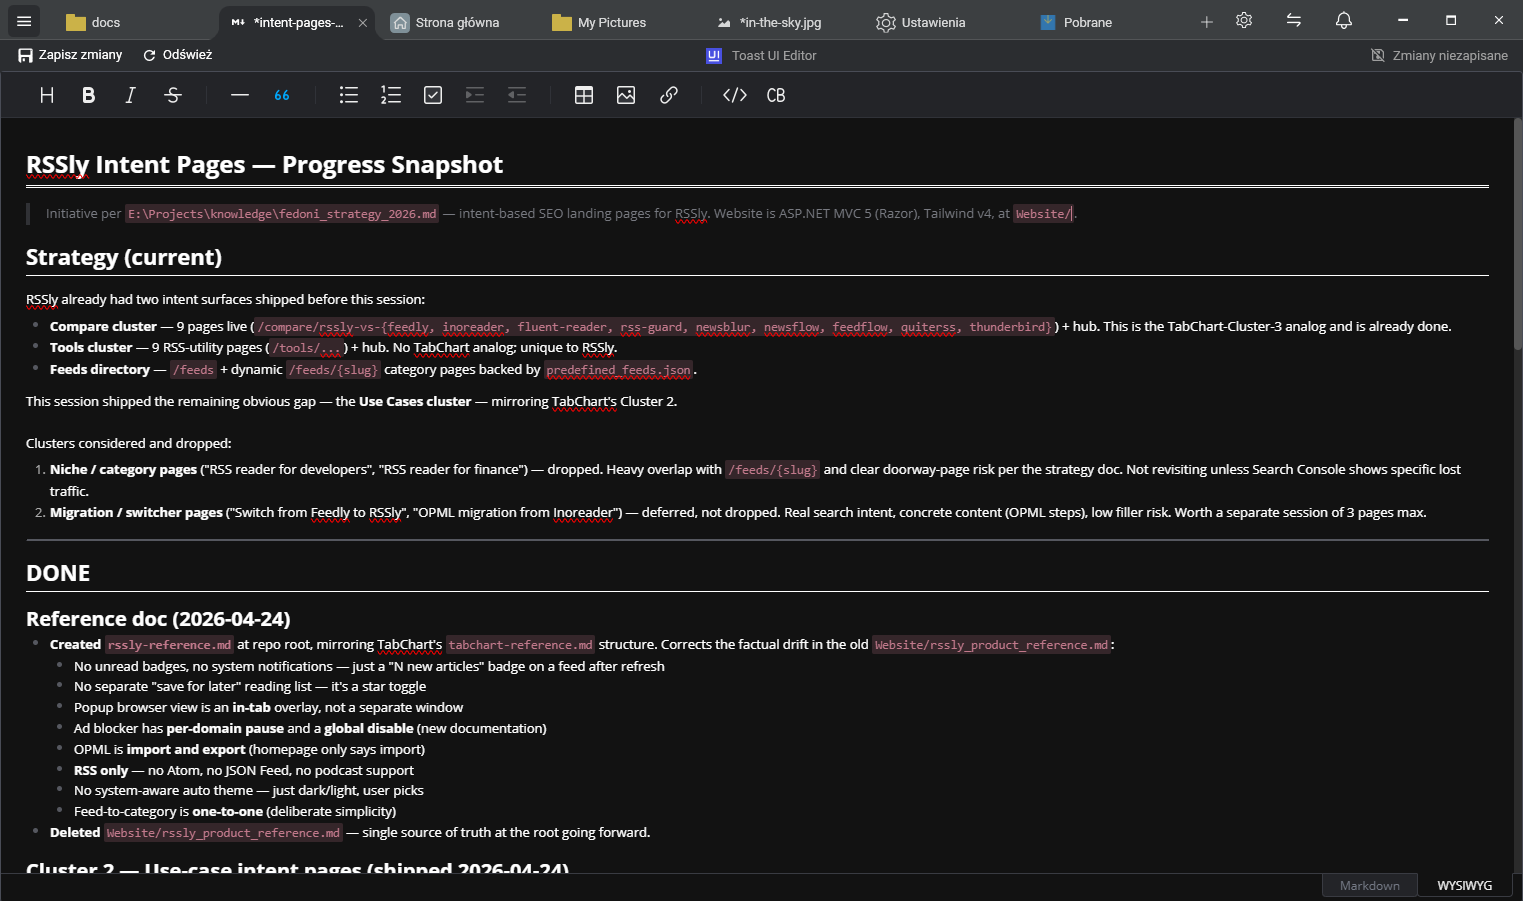Viewport: 1523px width, 901px height.
Task: Insert an ordered numbered list
Action: (x=391, y=95)
